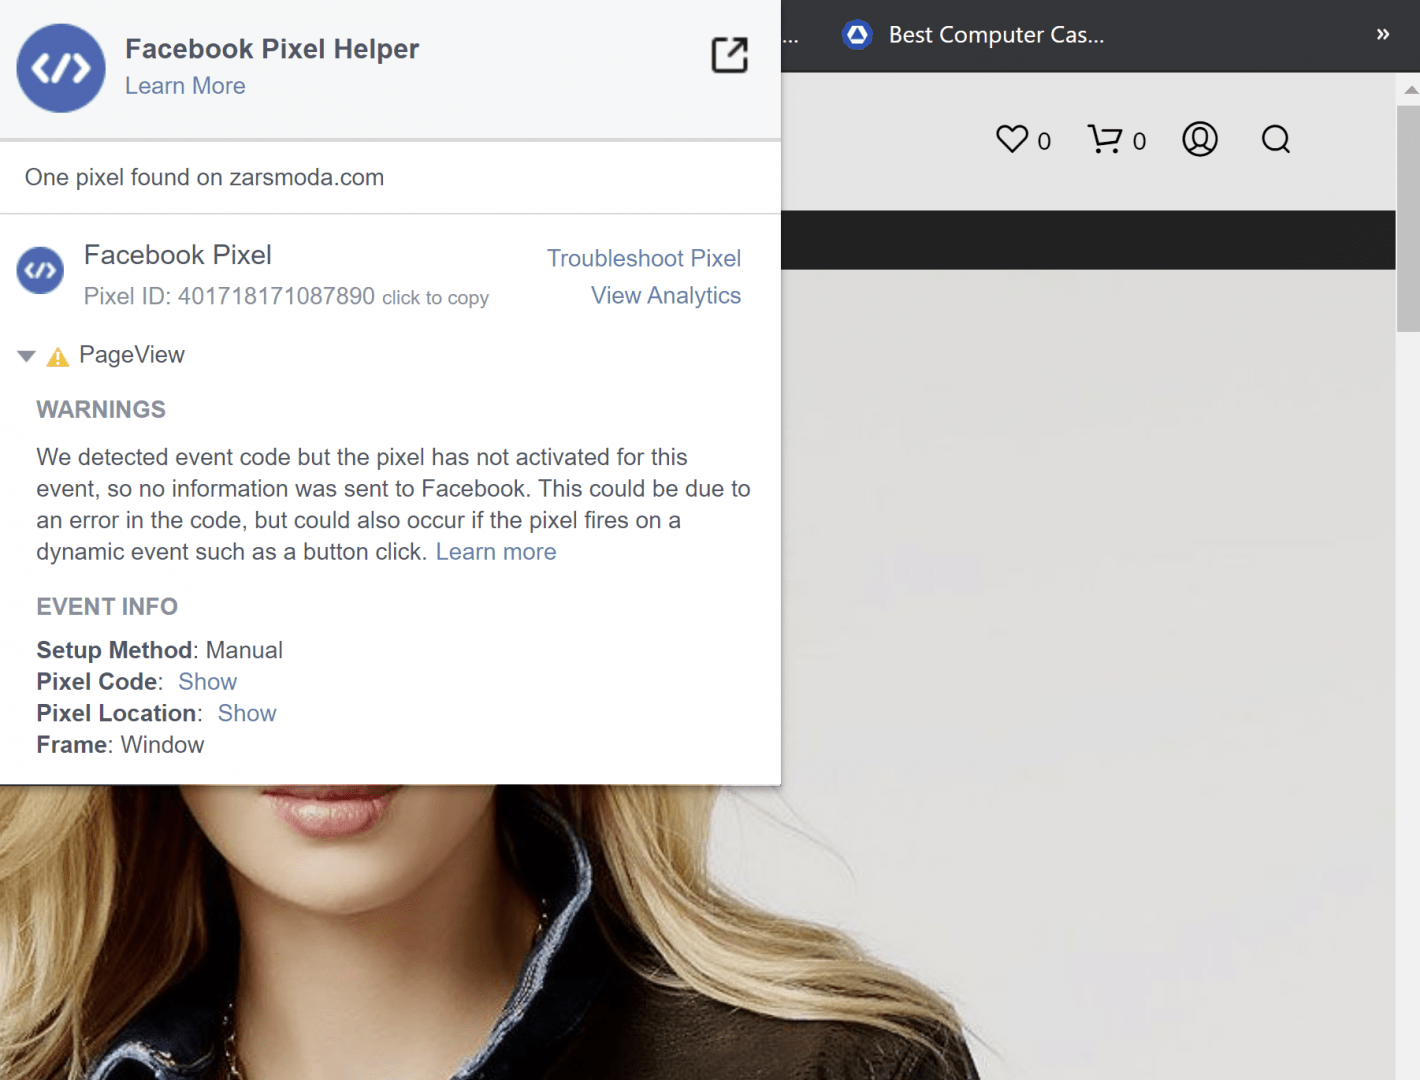Click the scrollbar up arrow
Screen dimensions: 1420x1080
pos(1410,90)
